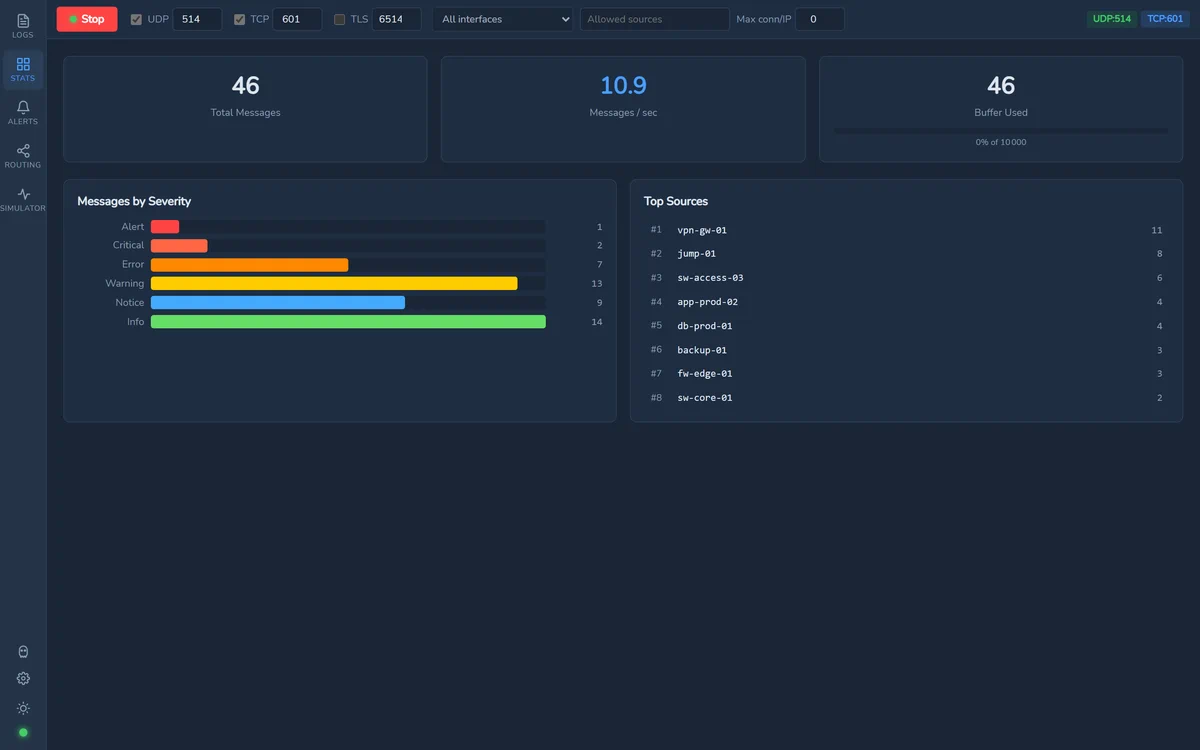Image resolution: width=1200 pixels, height=750 pixels.
Task: Click the green status dot in the sidebar
Action: [x=23, y=733]
